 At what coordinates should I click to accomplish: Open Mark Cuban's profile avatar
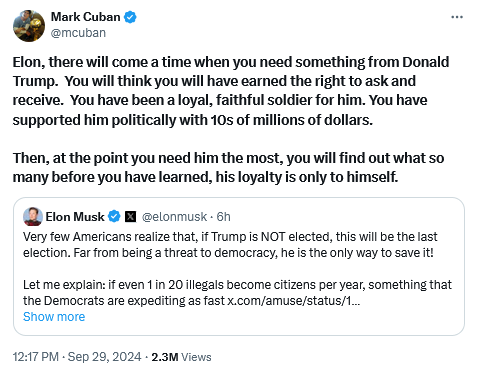(x=29, y=26)
